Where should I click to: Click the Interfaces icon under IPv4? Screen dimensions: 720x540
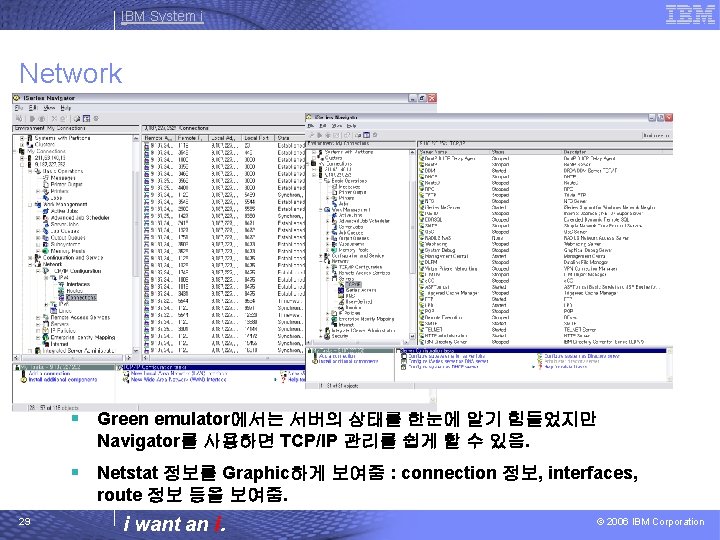click(61, 284)
